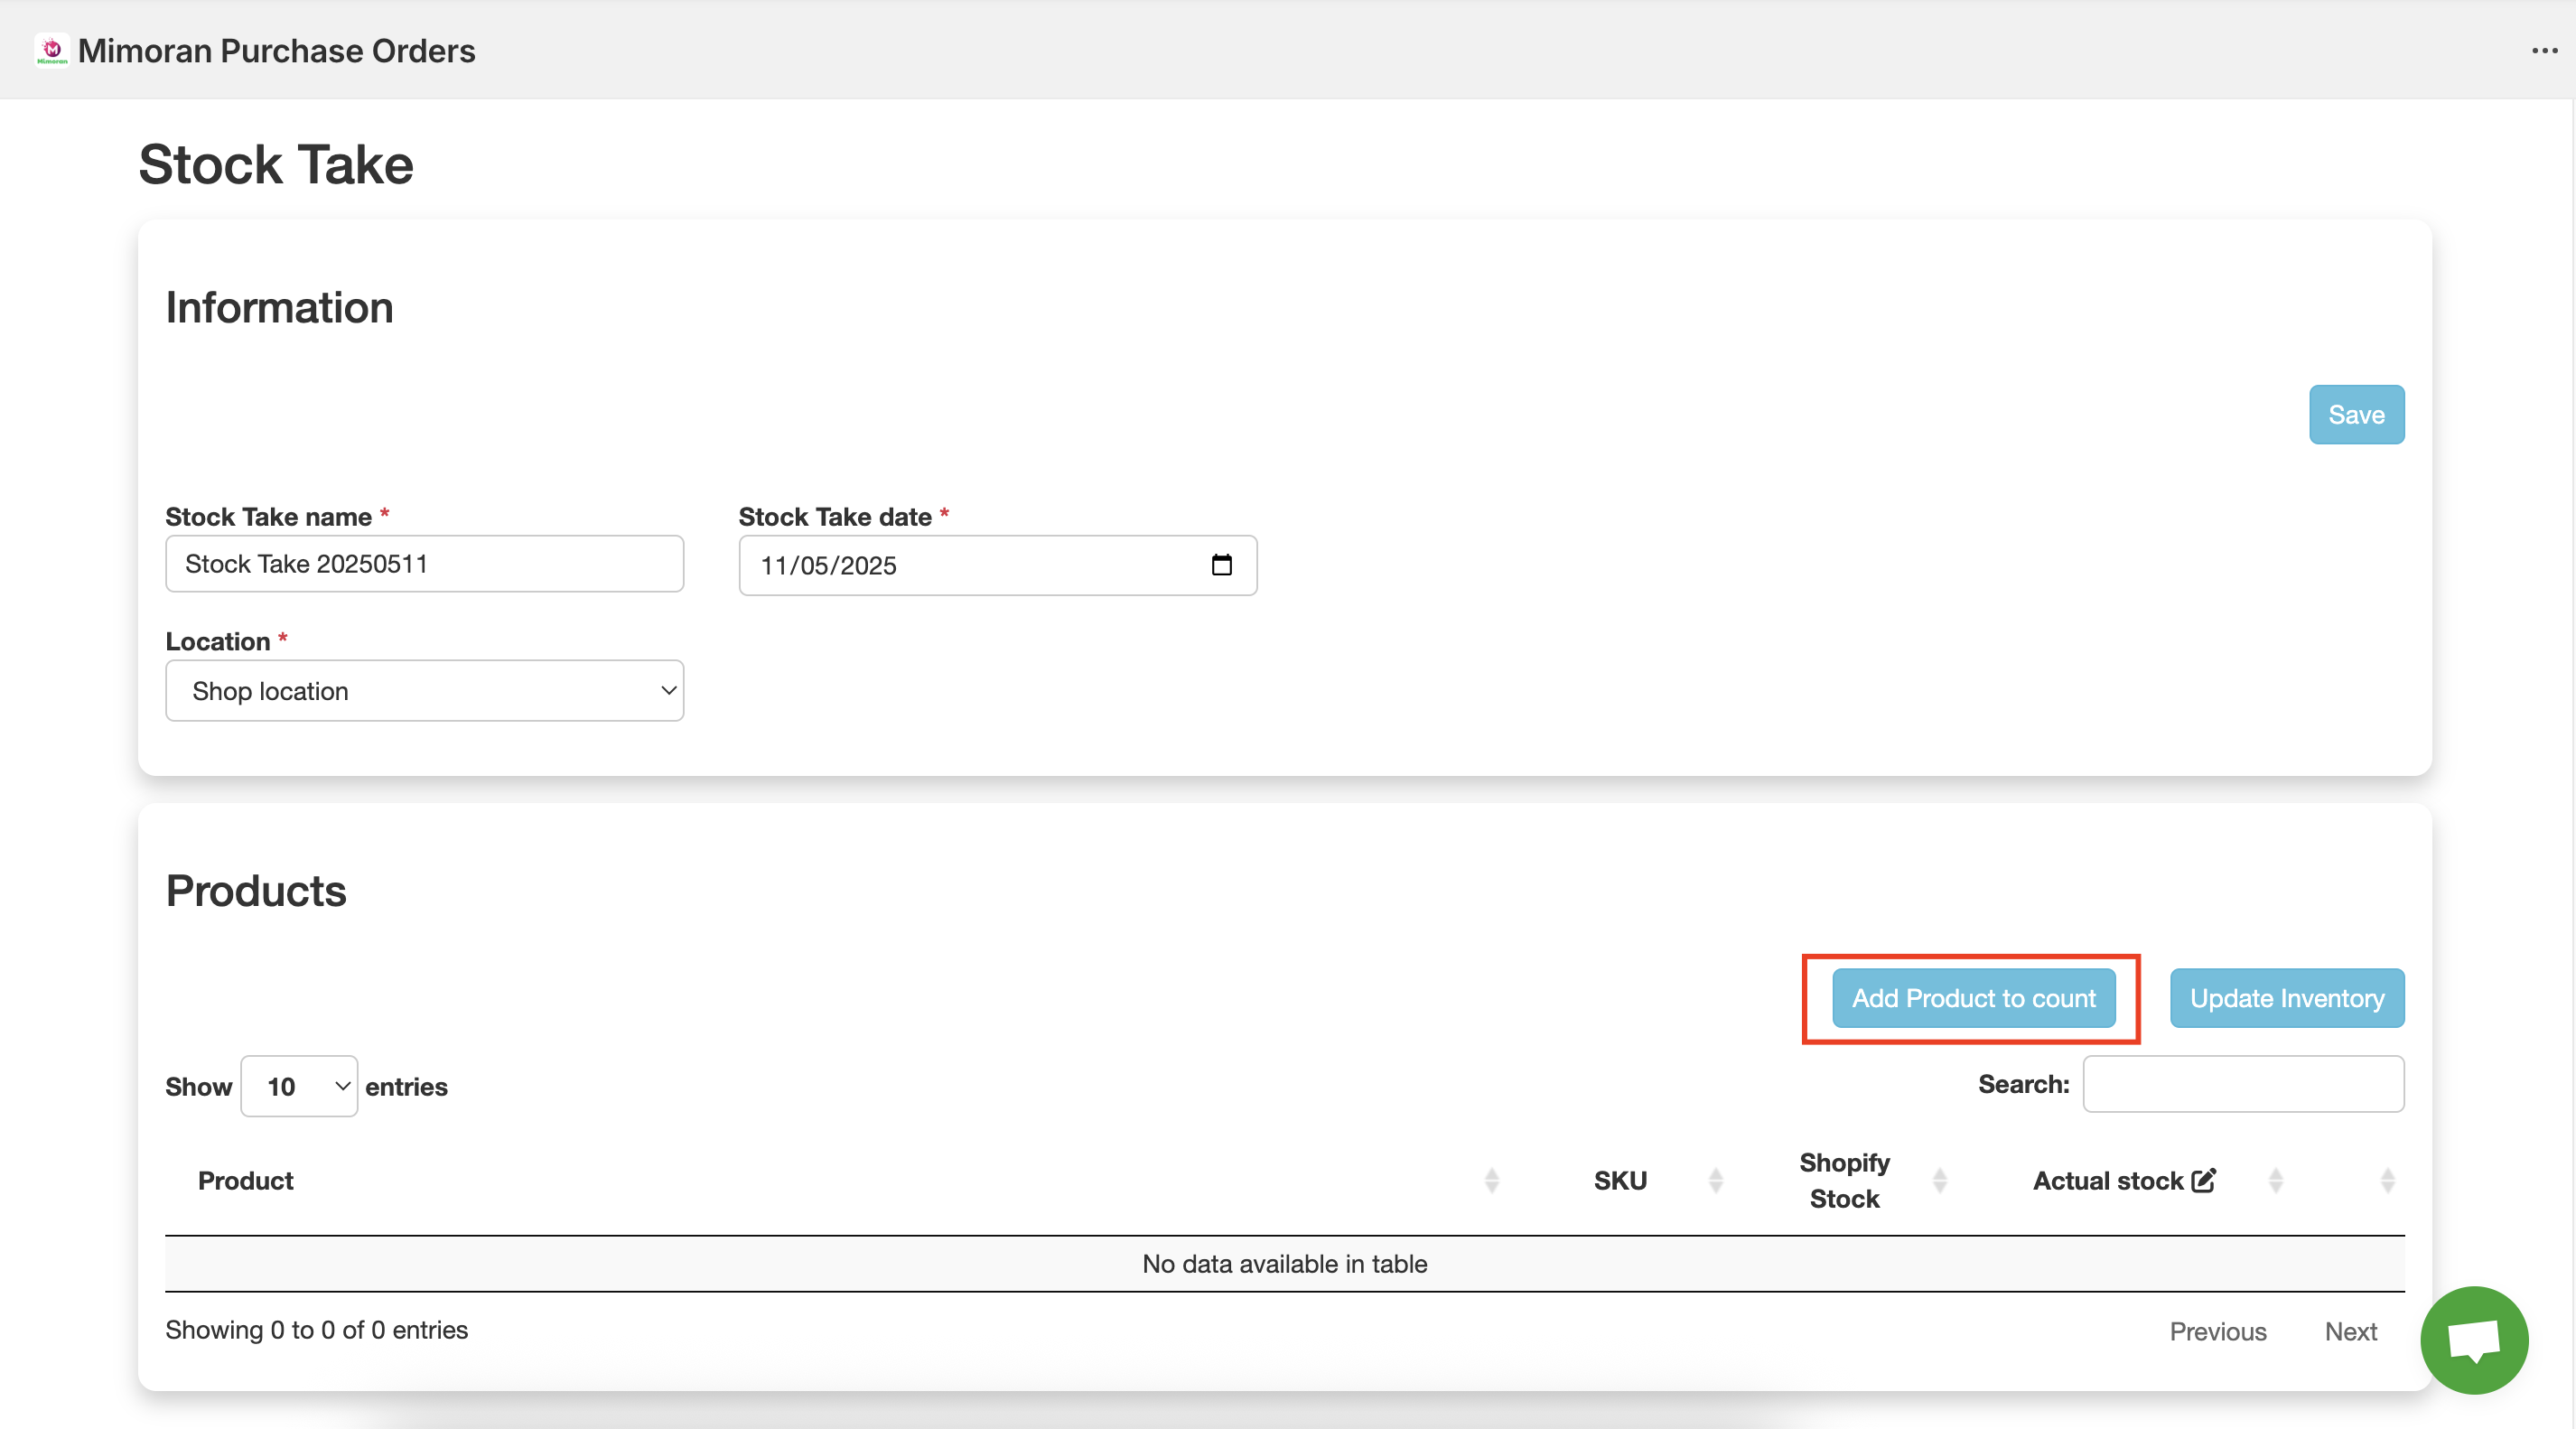Open the three-dot more options menu
Viewport: 2576px width, 1429px height.
(x=2544, y=50)
